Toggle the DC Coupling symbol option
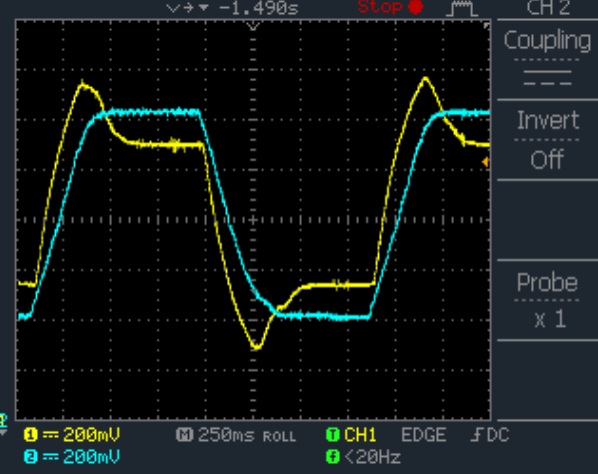Screen dimensions: 598x474 [548, 78]
